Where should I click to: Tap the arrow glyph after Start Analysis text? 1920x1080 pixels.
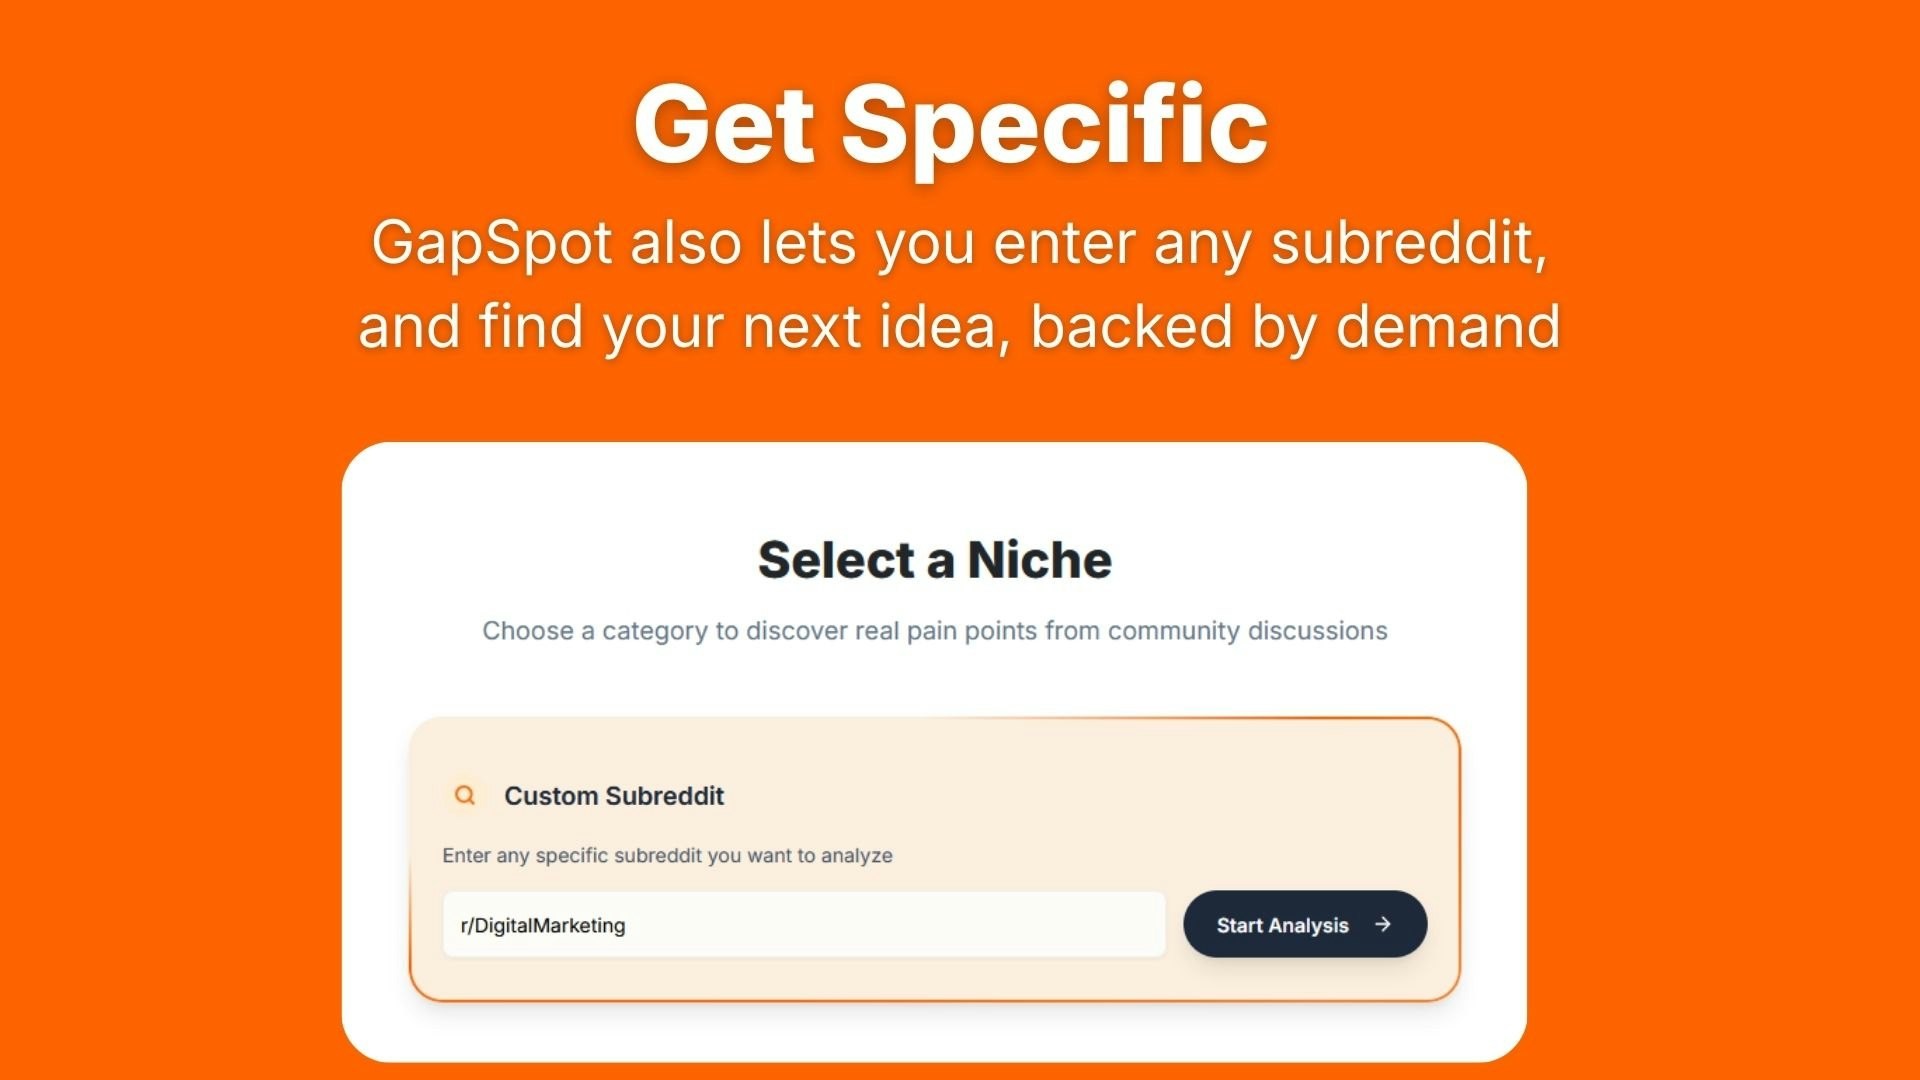(1385, 925)
